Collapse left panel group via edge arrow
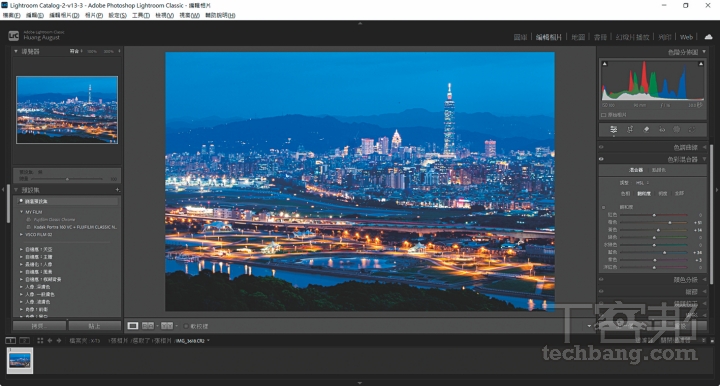The image size is (720, 386). (x=3, y=189)
